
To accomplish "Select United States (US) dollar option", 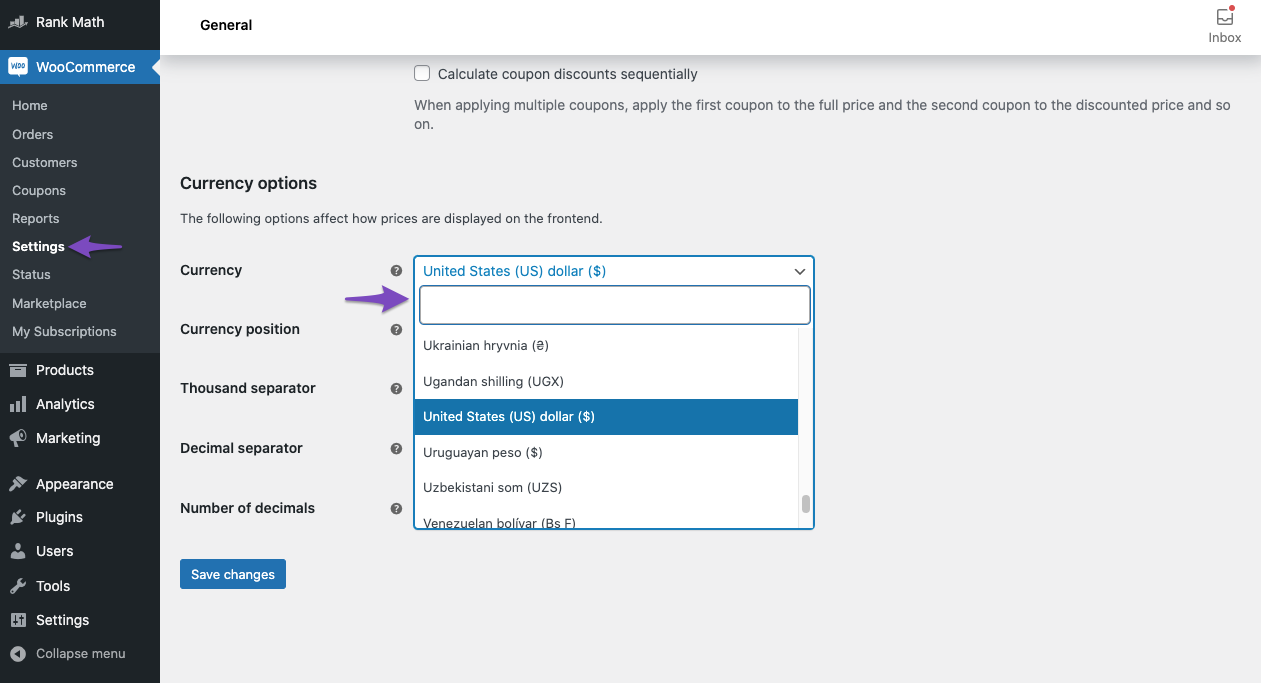I will [606, 417].
